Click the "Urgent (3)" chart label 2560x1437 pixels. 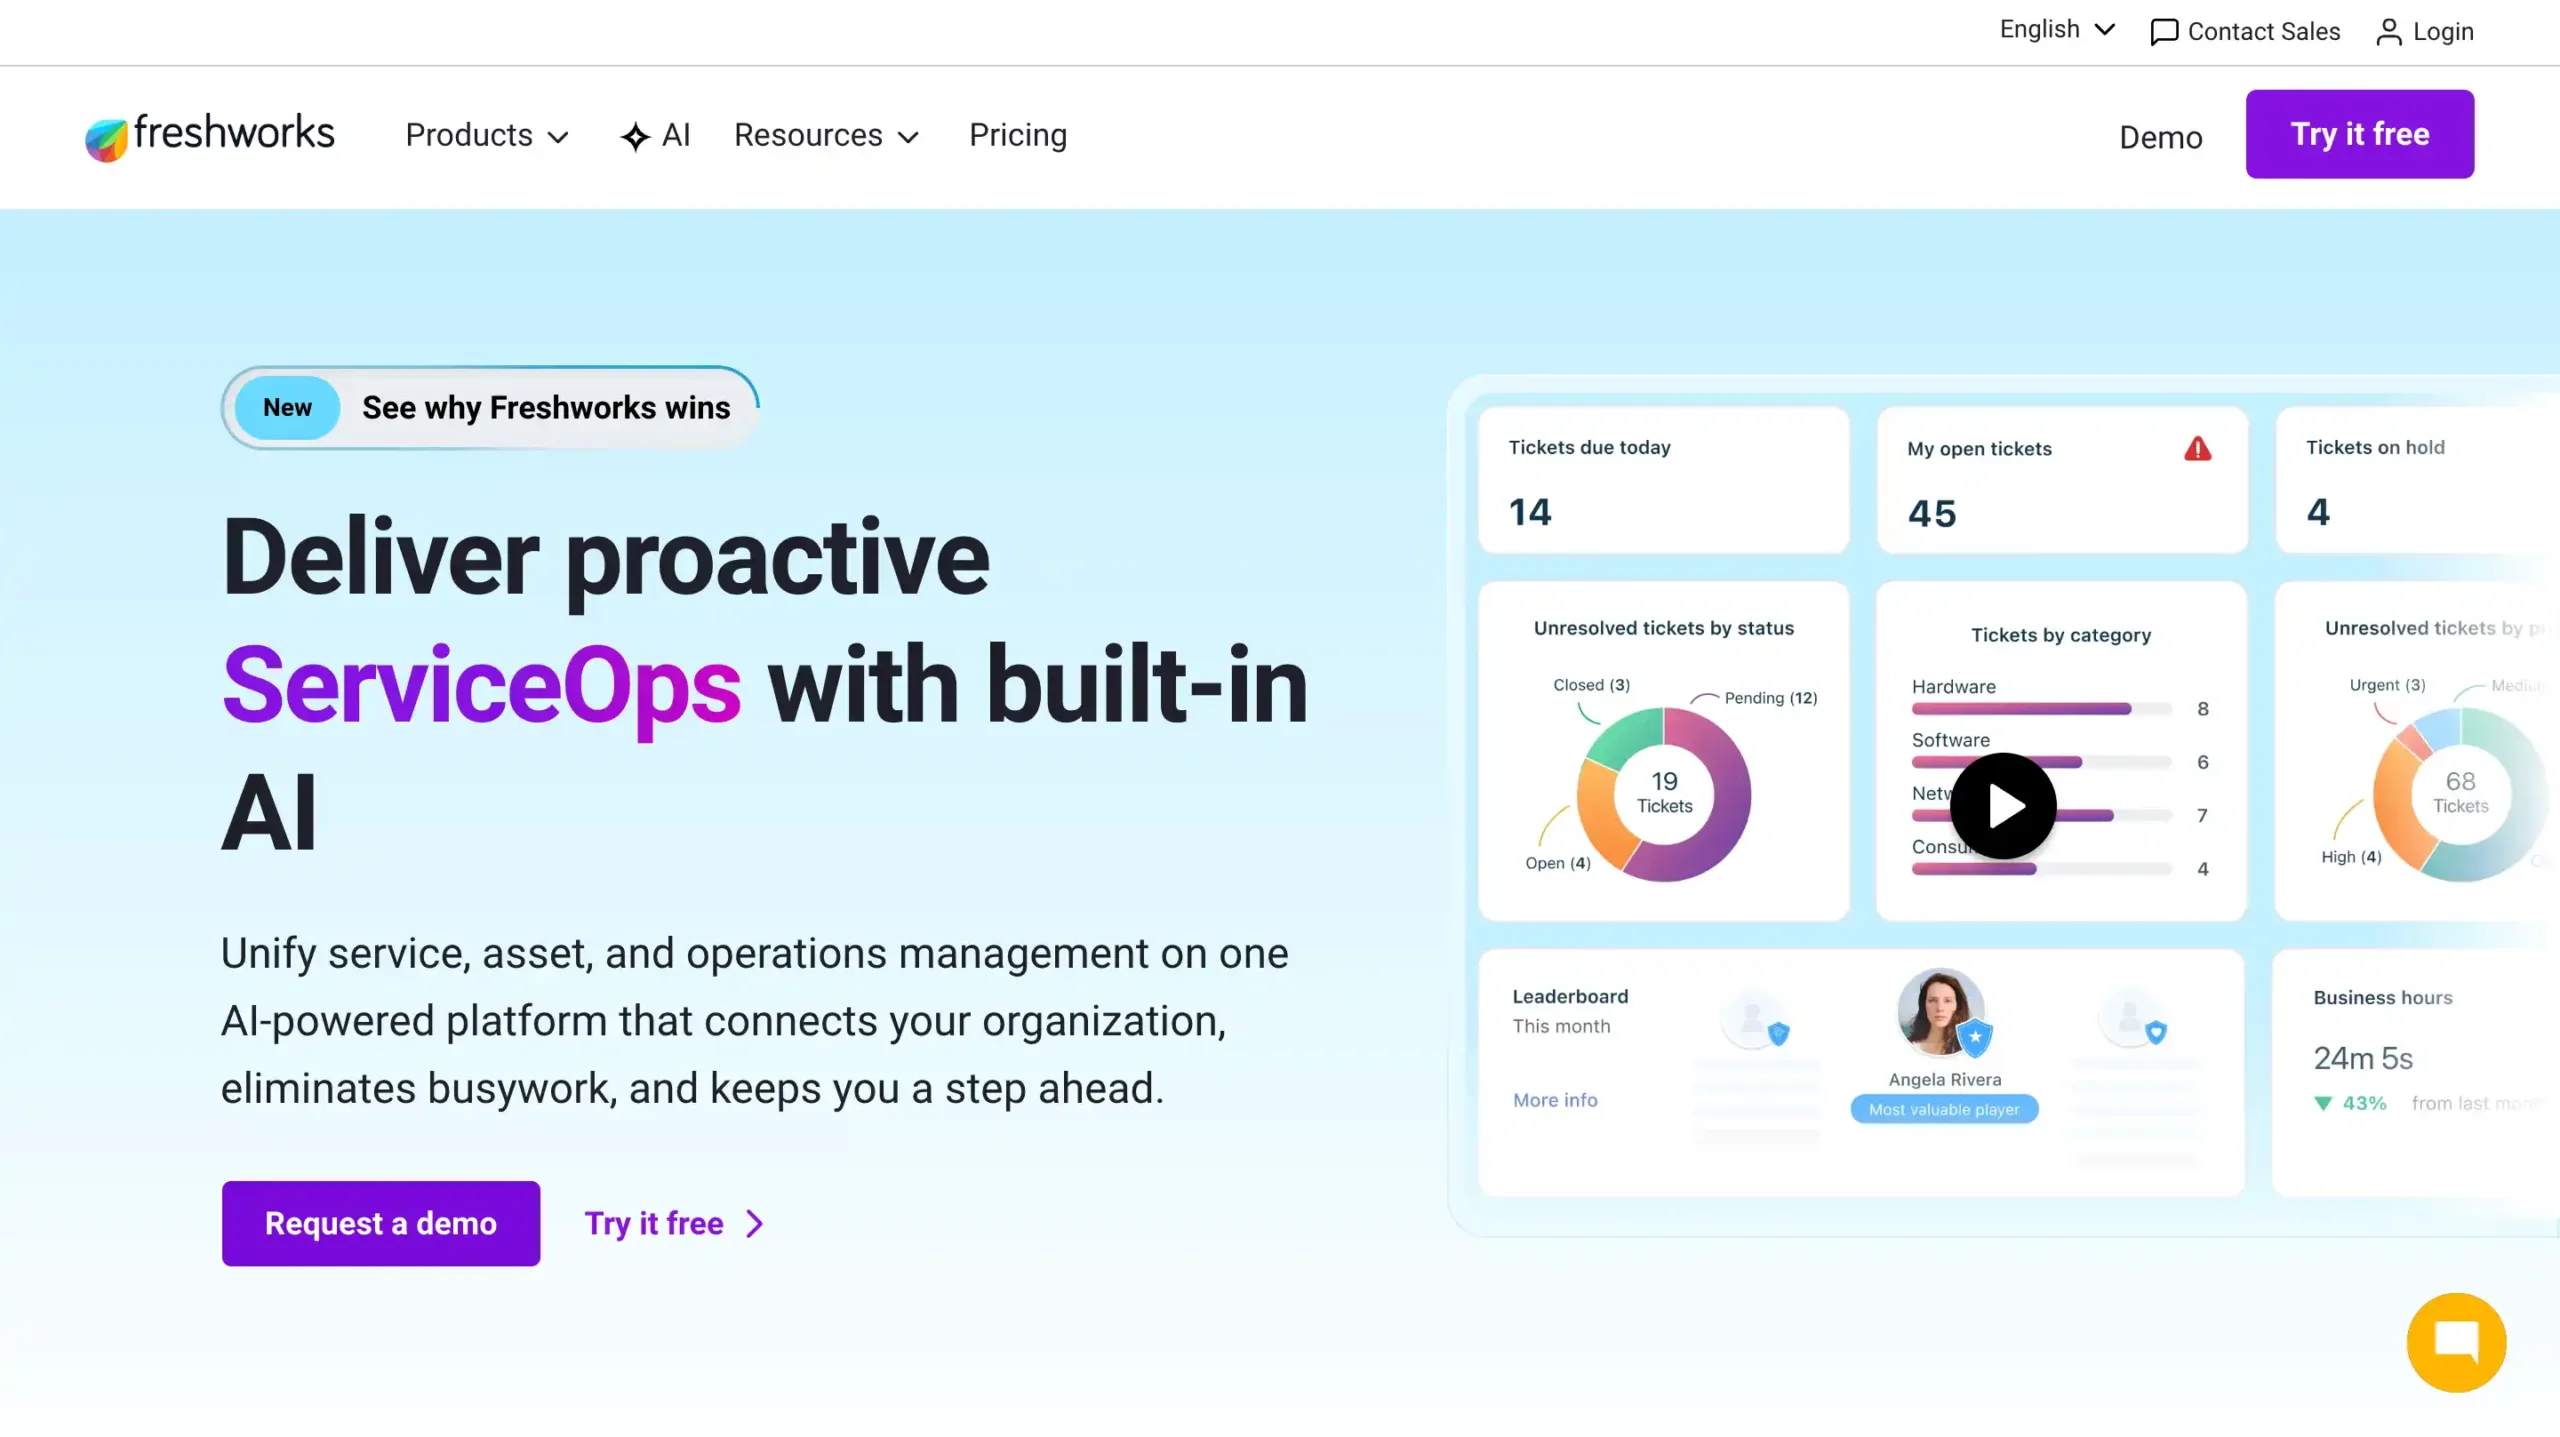[x=2387, y=685]
